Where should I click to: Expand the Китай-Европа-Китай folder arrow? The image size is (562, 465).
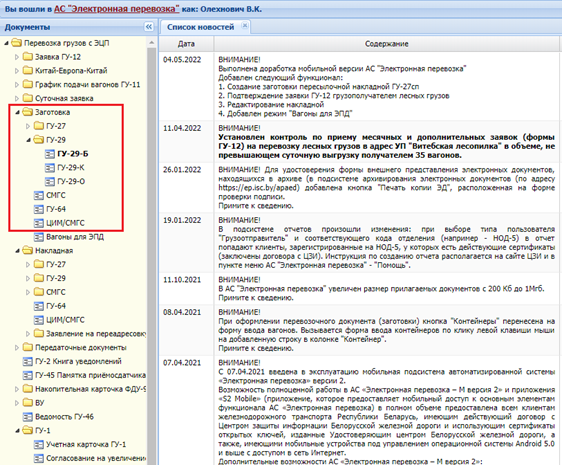pos(17,71)
